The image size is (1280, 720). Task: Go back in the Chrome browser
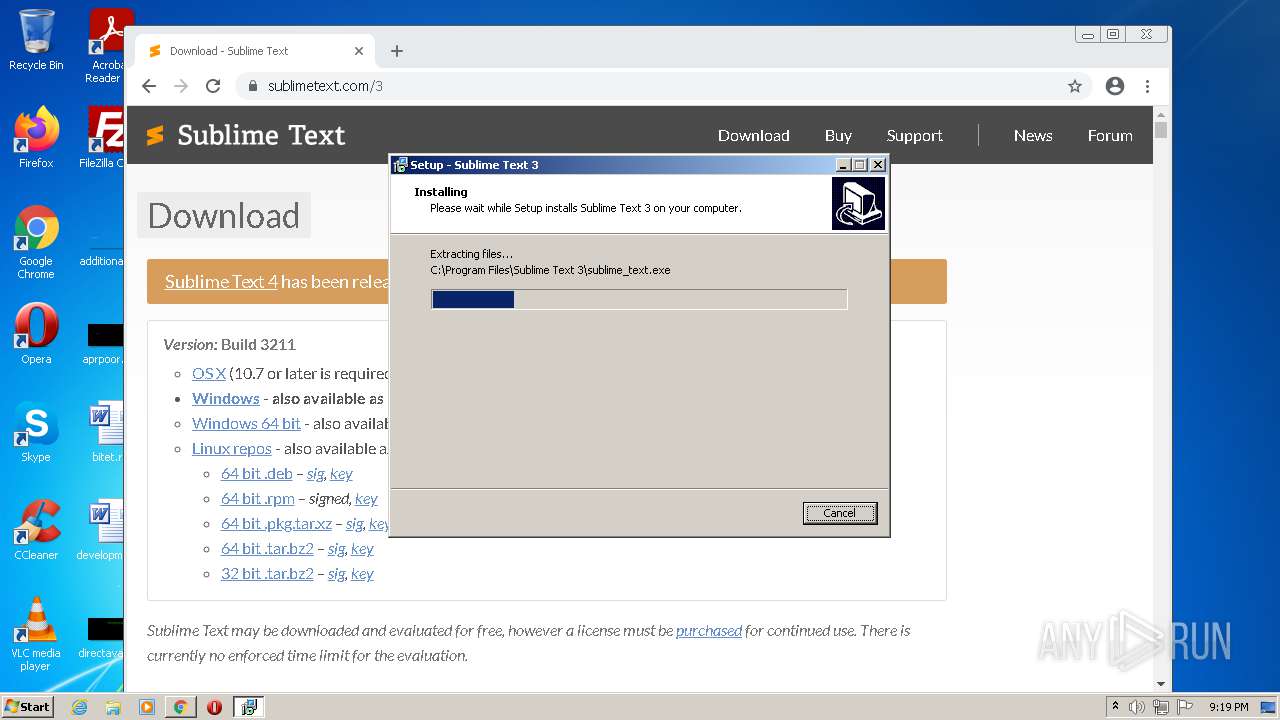149,86
